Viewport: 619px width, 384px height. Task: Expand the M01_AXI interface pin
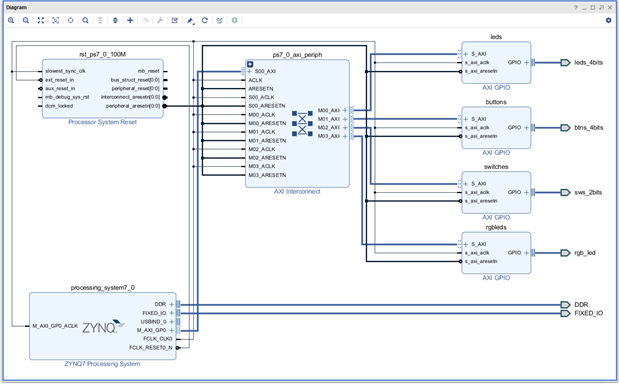[x=345, y=119]
